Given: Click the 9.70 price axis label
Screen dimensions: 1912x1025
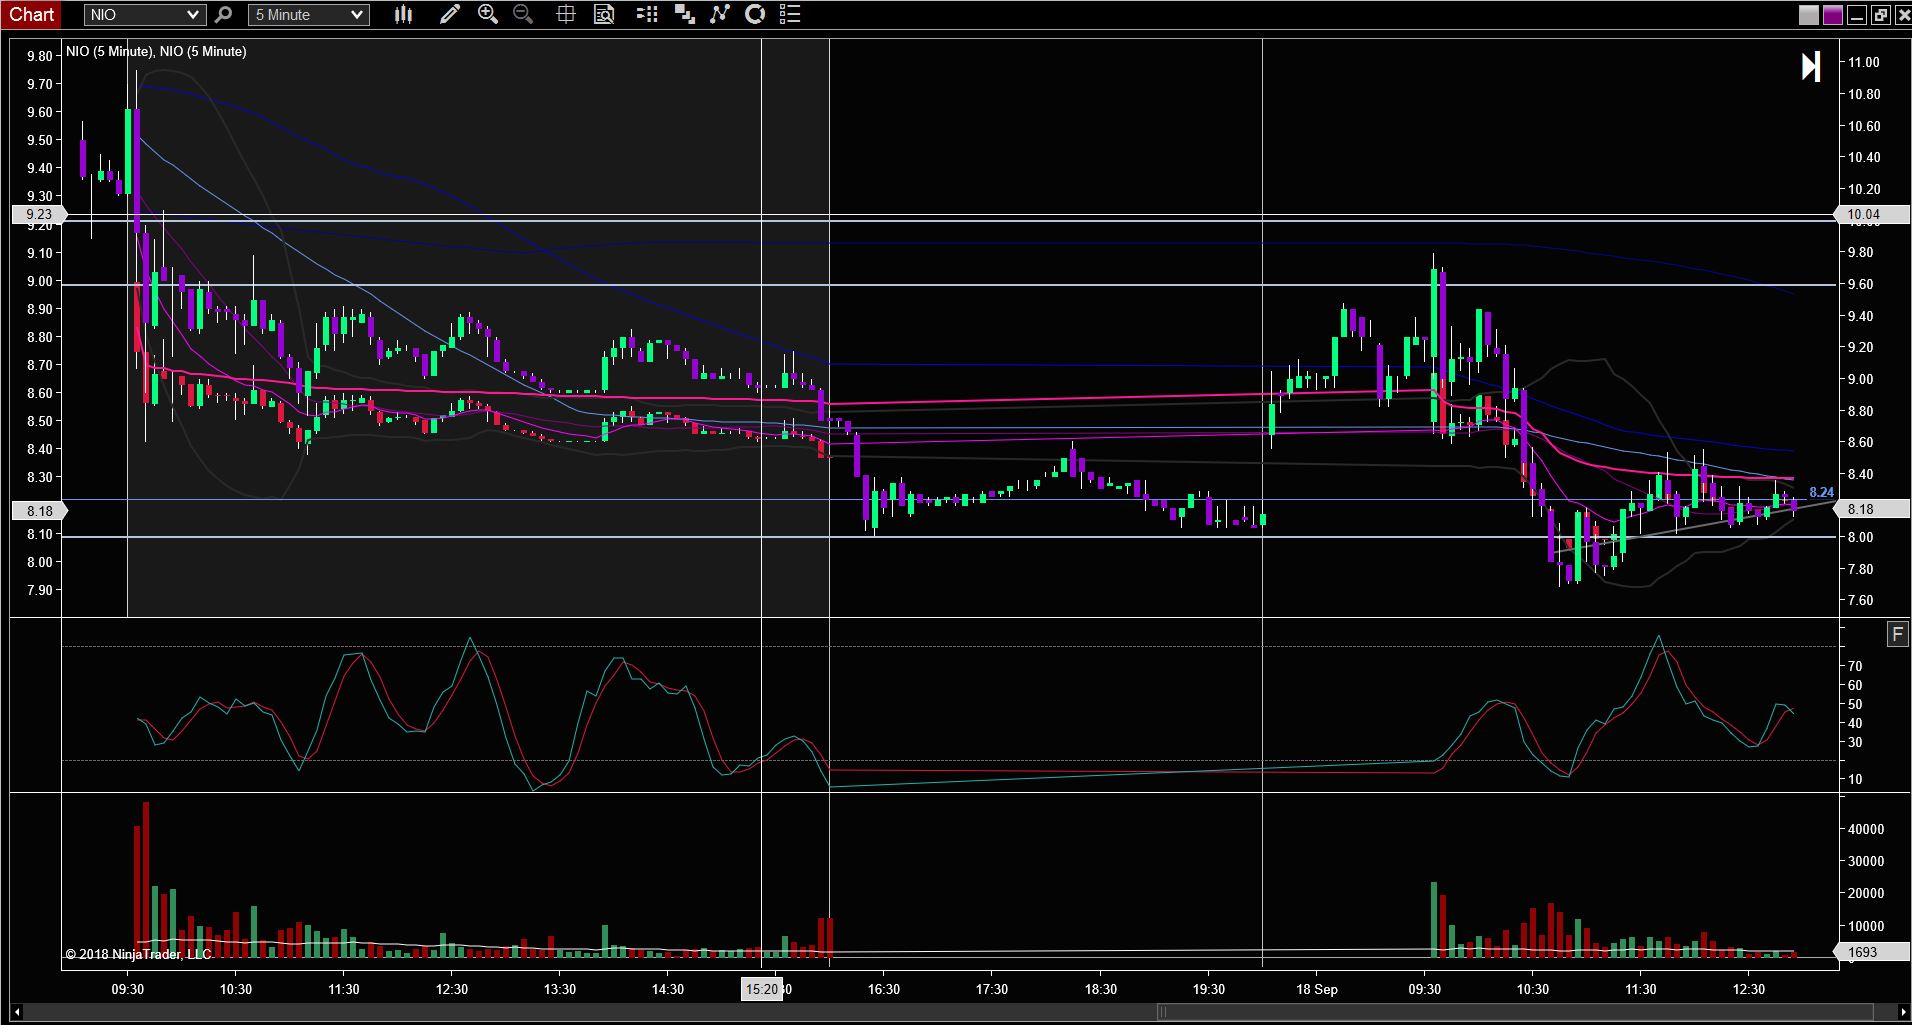Looking at the screenshot, I should click(x=40, y=84).
